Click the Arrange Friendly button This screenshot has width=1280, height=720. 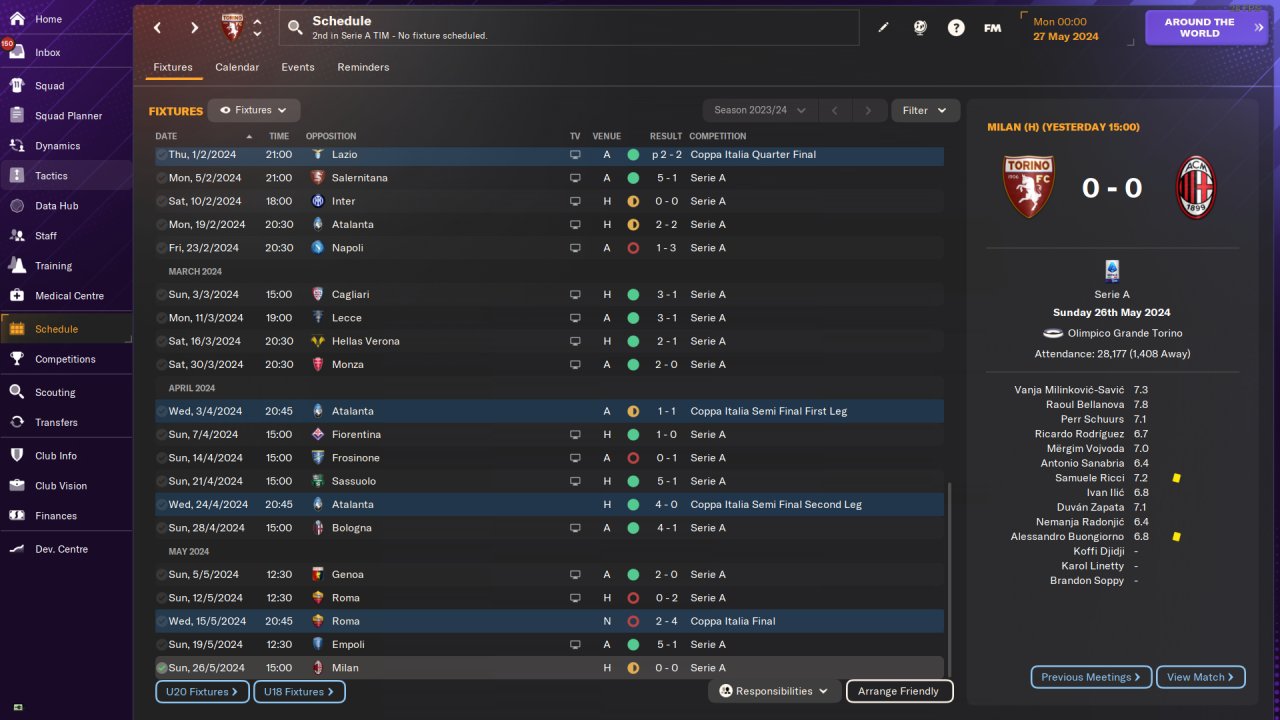pos(899,691)
